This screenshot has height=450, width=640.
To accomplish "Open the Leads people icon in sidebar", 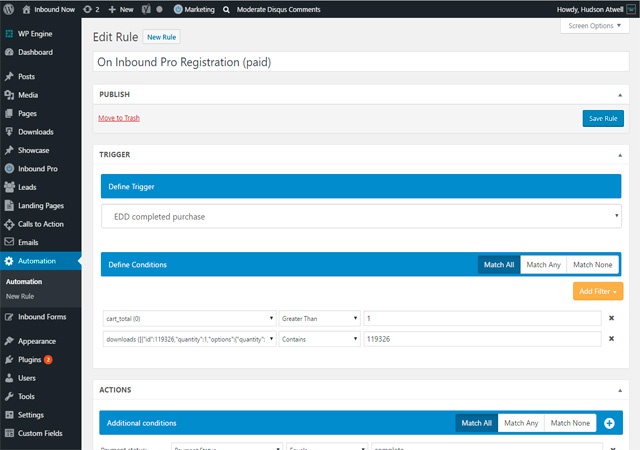I will (9, 187).
